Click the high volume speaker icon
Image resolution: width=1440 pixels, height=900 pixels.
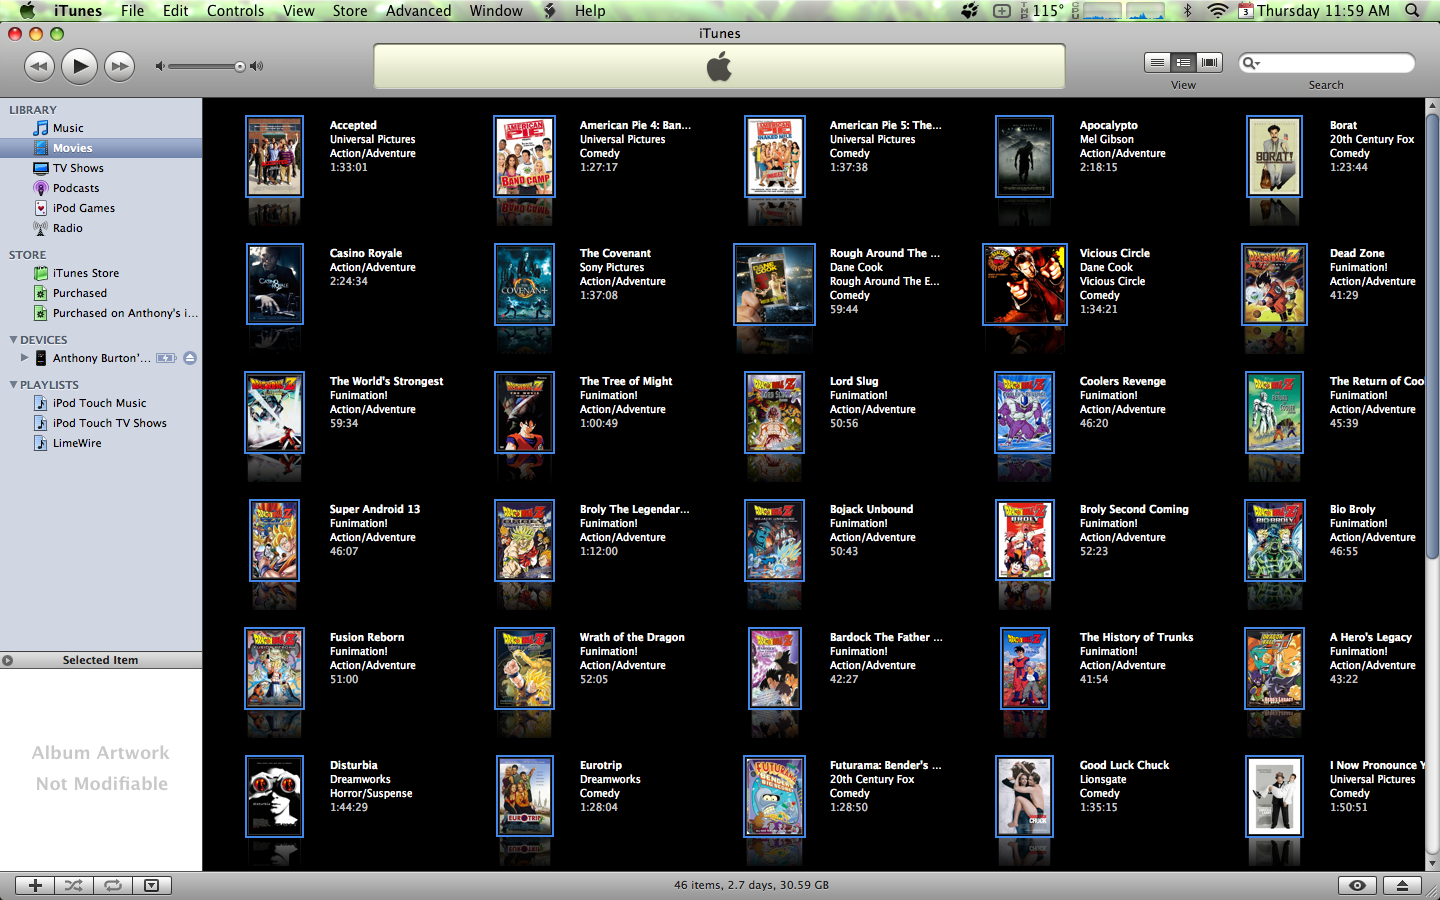(x=257, y=67)
